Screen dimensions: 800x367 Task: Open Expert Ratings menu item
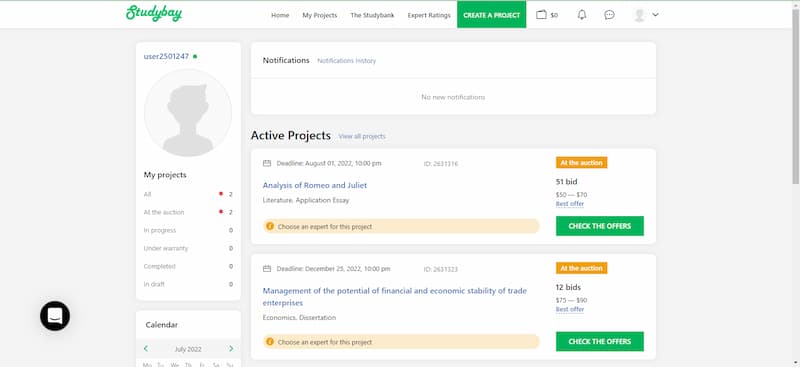[x=429, y=15]
